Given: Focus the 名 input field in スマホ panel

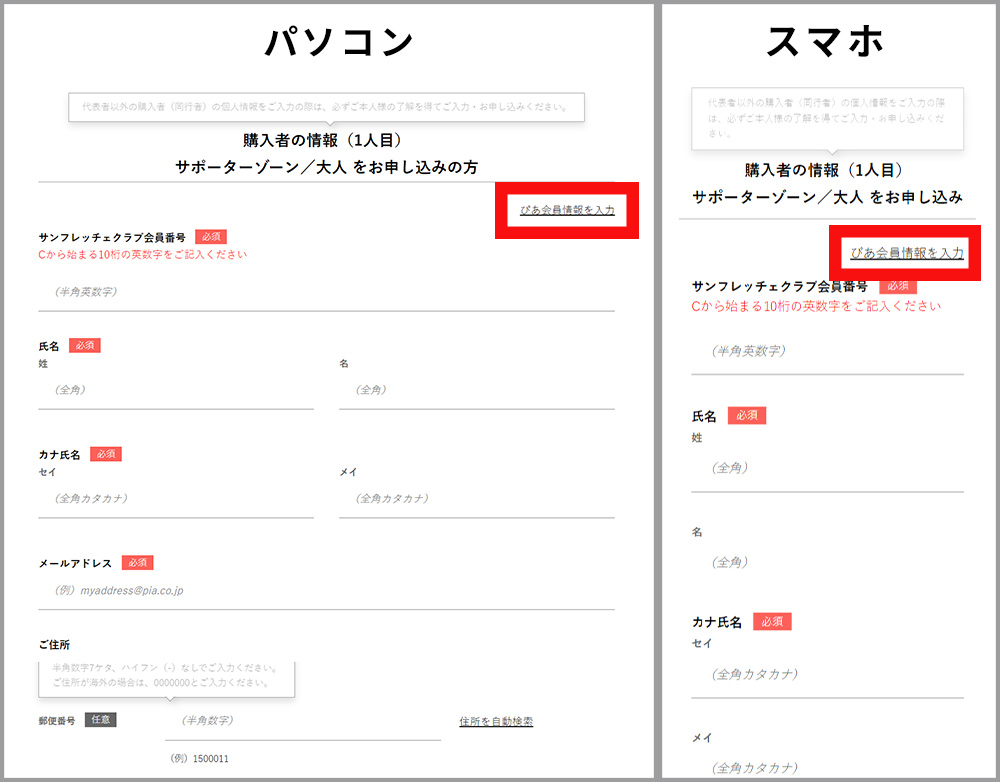Looking at the screenshot, I should 827,563.
